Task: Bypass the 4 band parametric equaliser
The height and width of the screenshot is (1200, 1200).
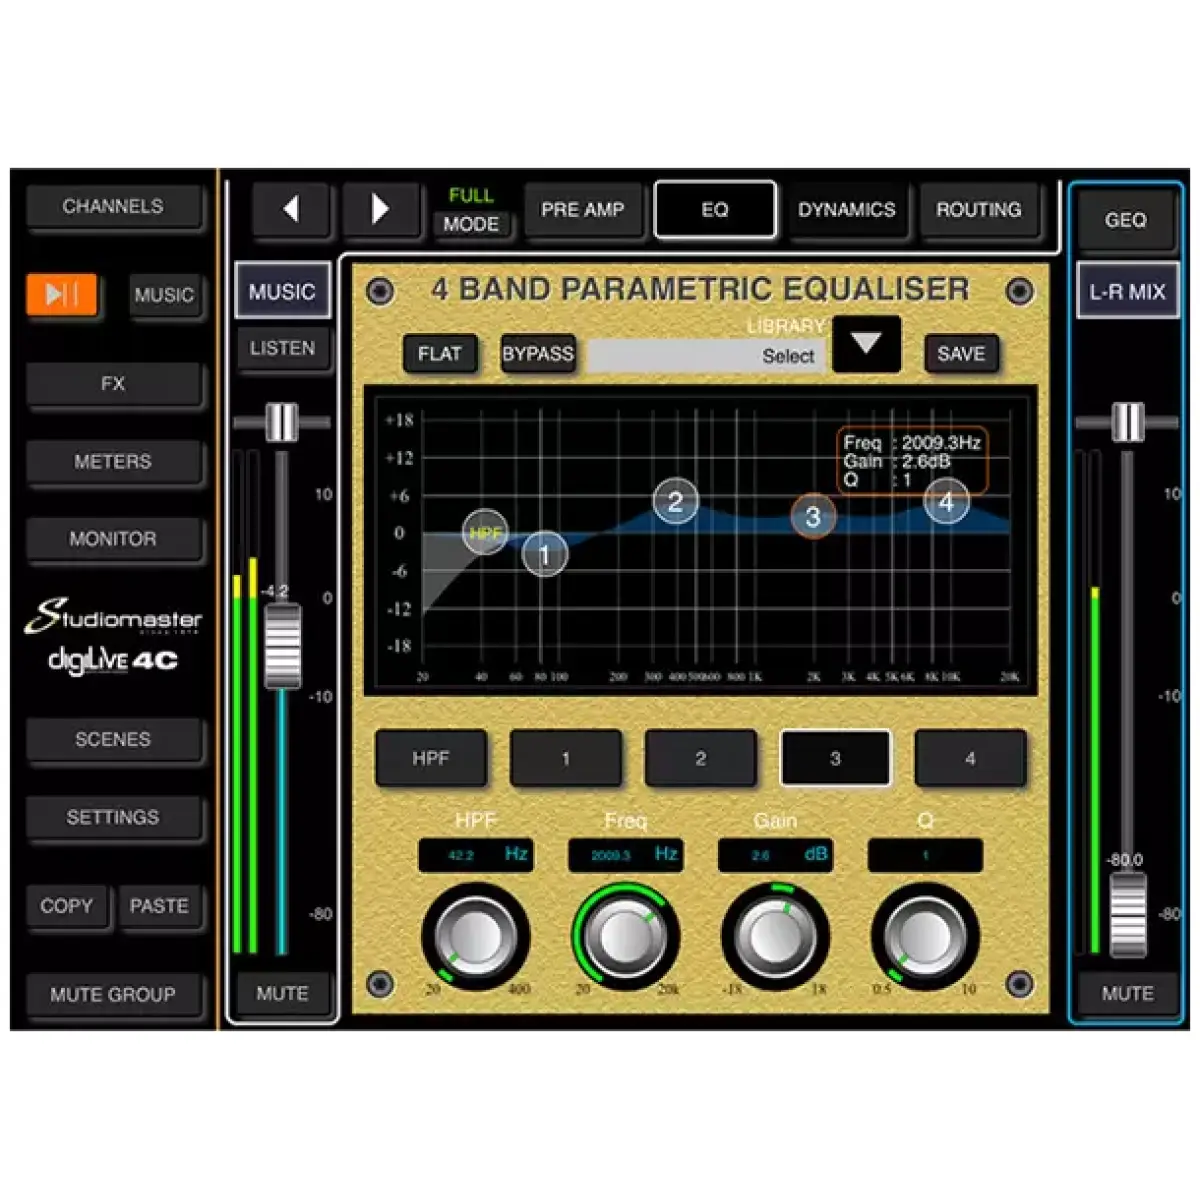Action: click(x=538, y=353)
